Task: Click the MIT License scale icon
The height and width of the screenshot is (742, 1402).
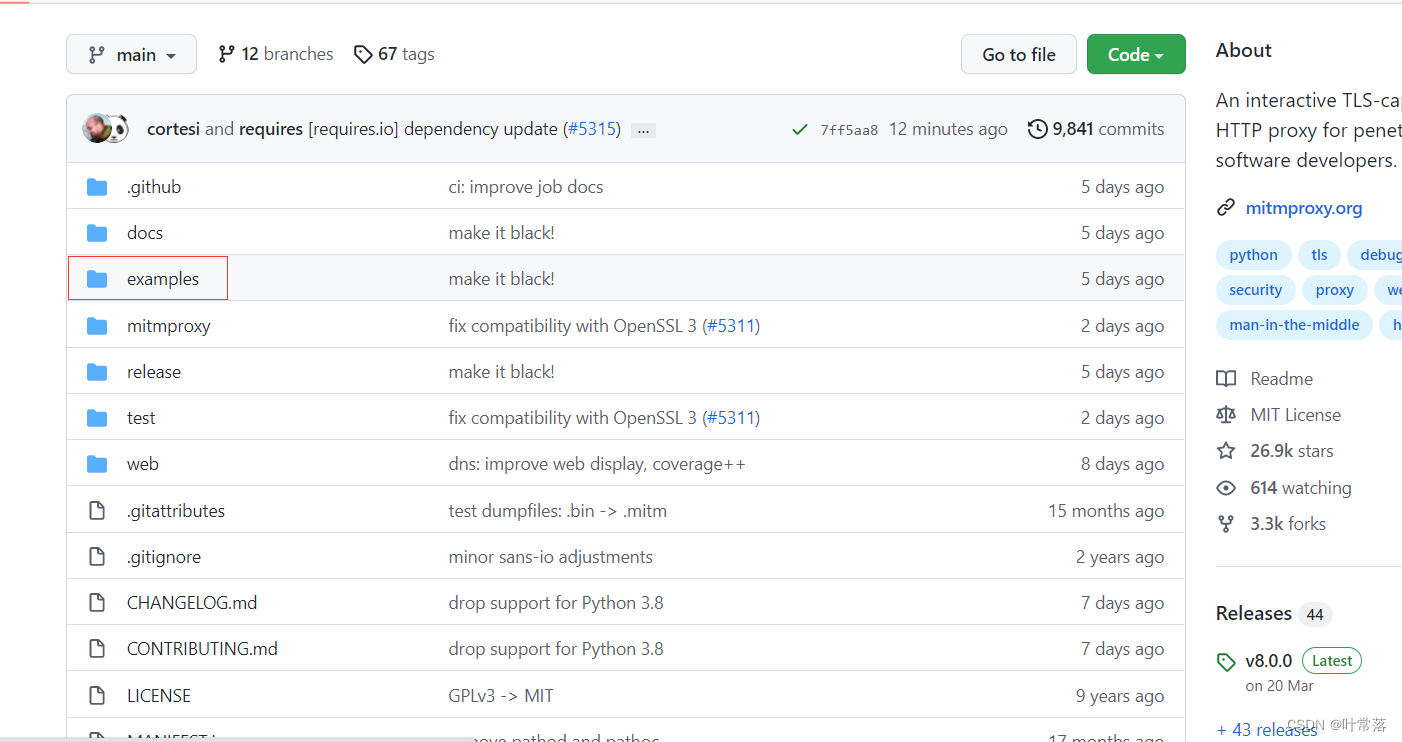Action: click(x=1226, y=415)
